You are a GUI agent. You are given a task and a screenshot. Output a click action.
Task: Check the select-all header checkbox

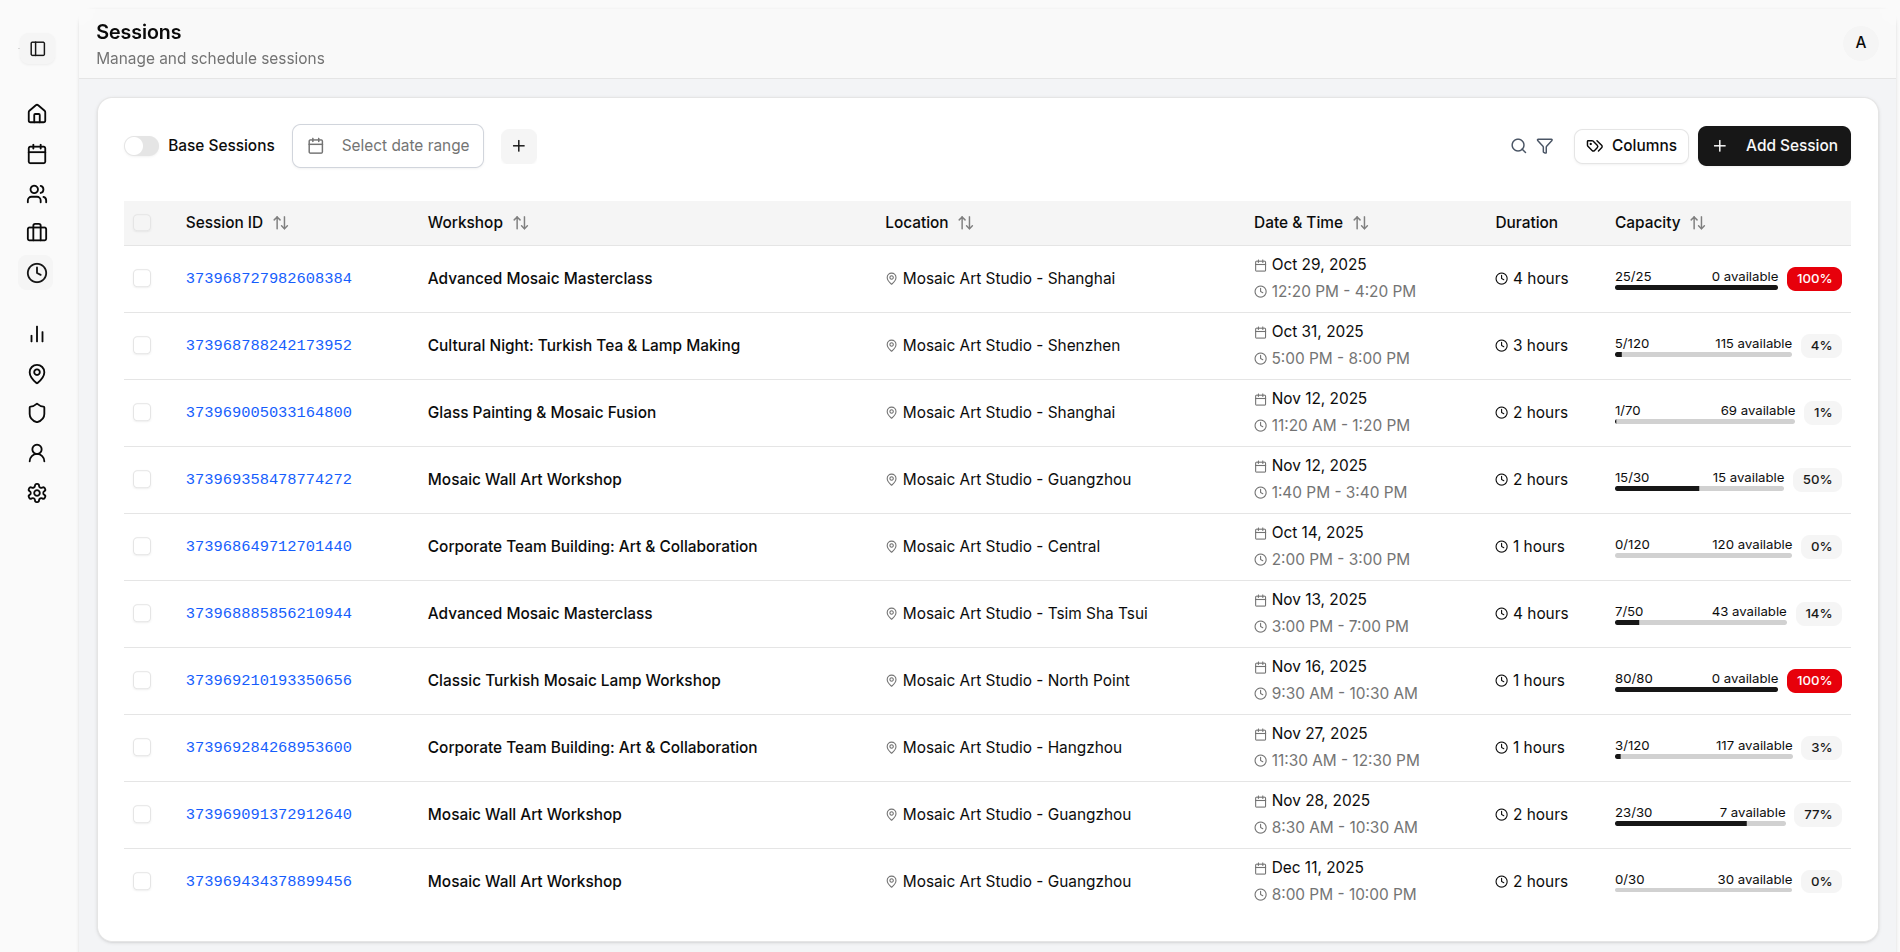(142, 223)
